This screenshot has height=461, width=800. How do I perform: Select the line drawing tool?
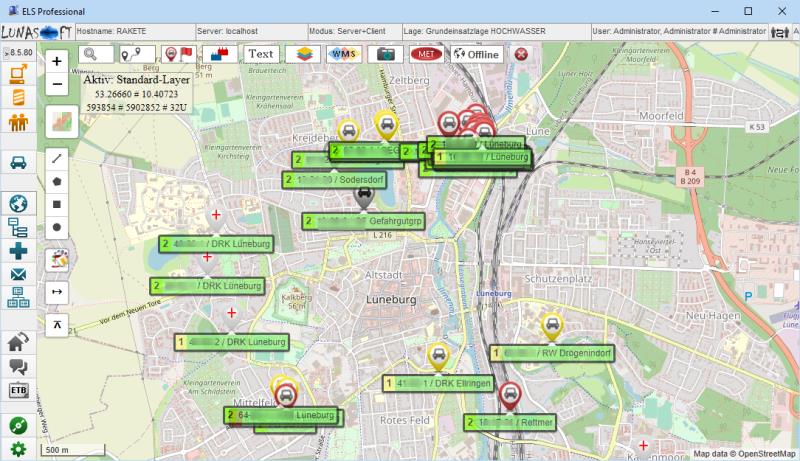[x=57, y=159]
